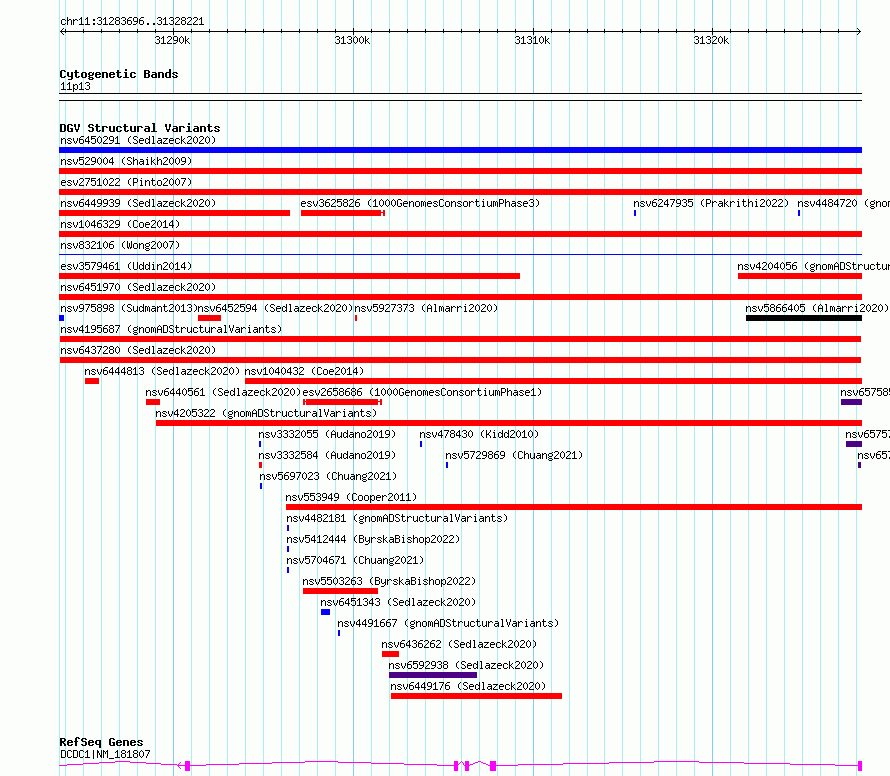The image size is (890, 776).
Task: Click nsv4491667 (gnomADStructuralVariants) label
Action: pos(448,623)
